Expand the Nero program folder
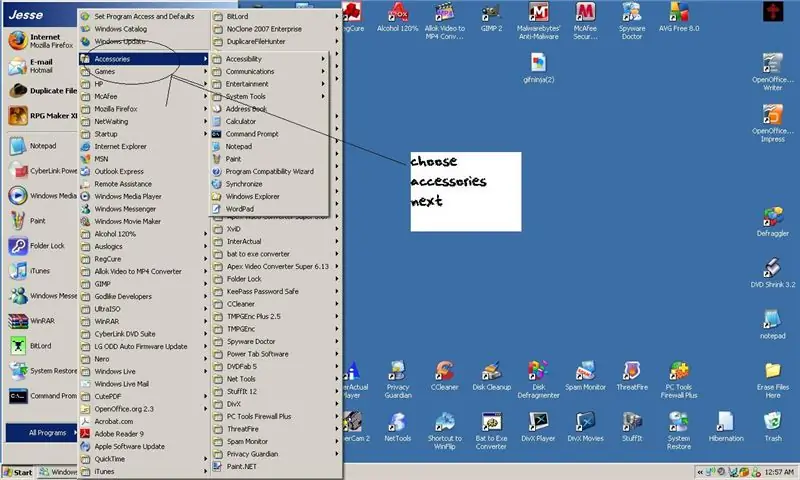800x480 pixels. tap(144, 359)
